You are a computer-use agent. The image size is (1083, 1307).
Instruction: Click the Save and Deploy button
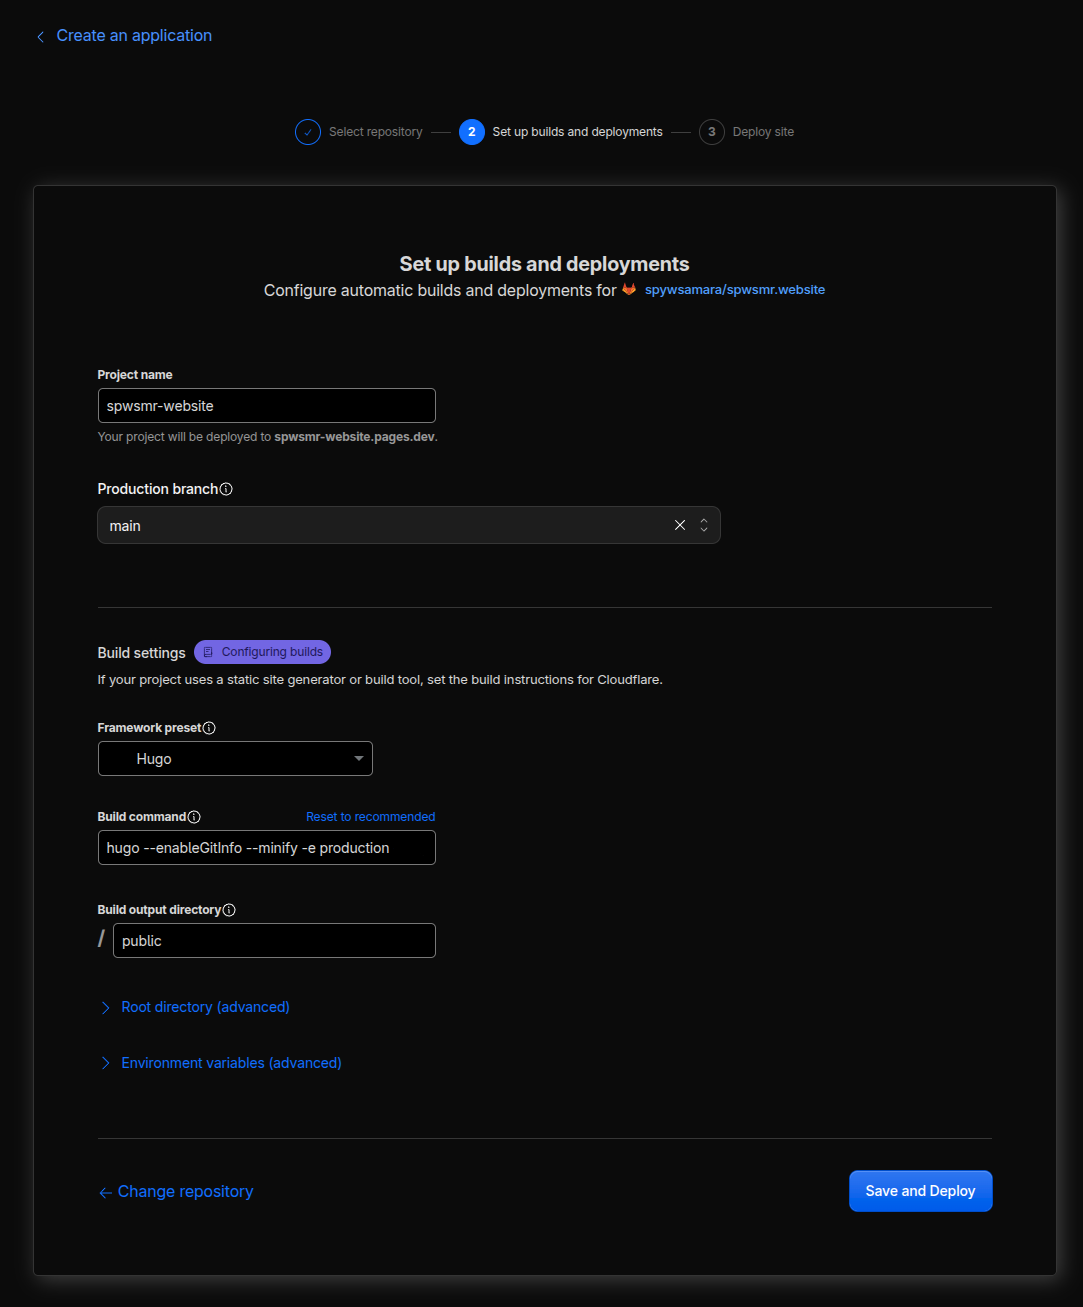(921, 1191)
